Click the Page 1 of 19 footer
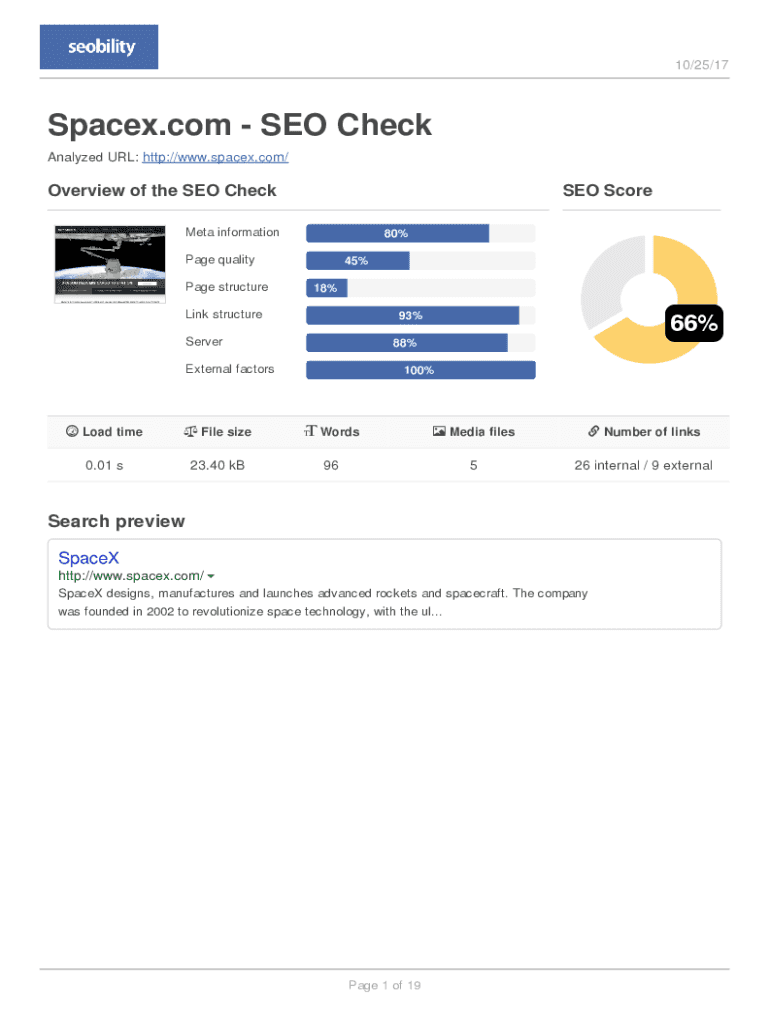 [384, 986]
